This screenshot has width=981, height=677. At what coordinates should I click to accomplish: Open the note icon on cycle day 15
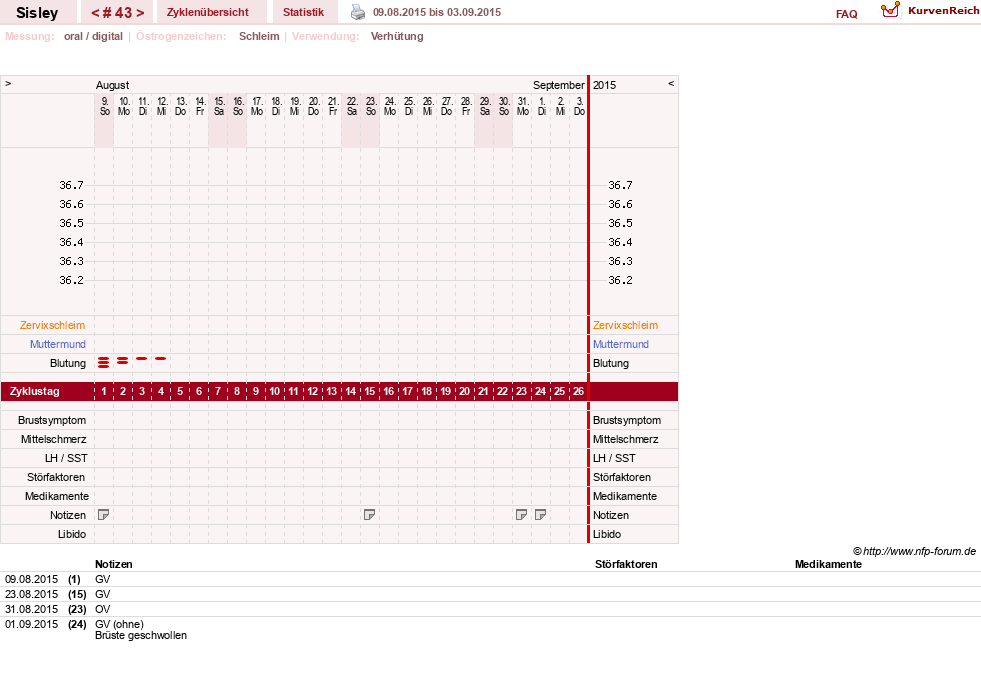[370, 515]
